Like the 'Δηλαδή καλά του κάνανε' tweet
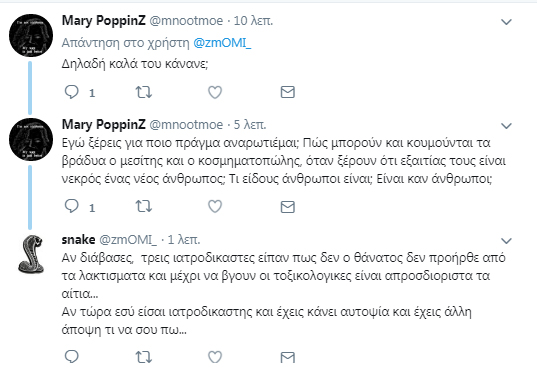 (215, 92)
